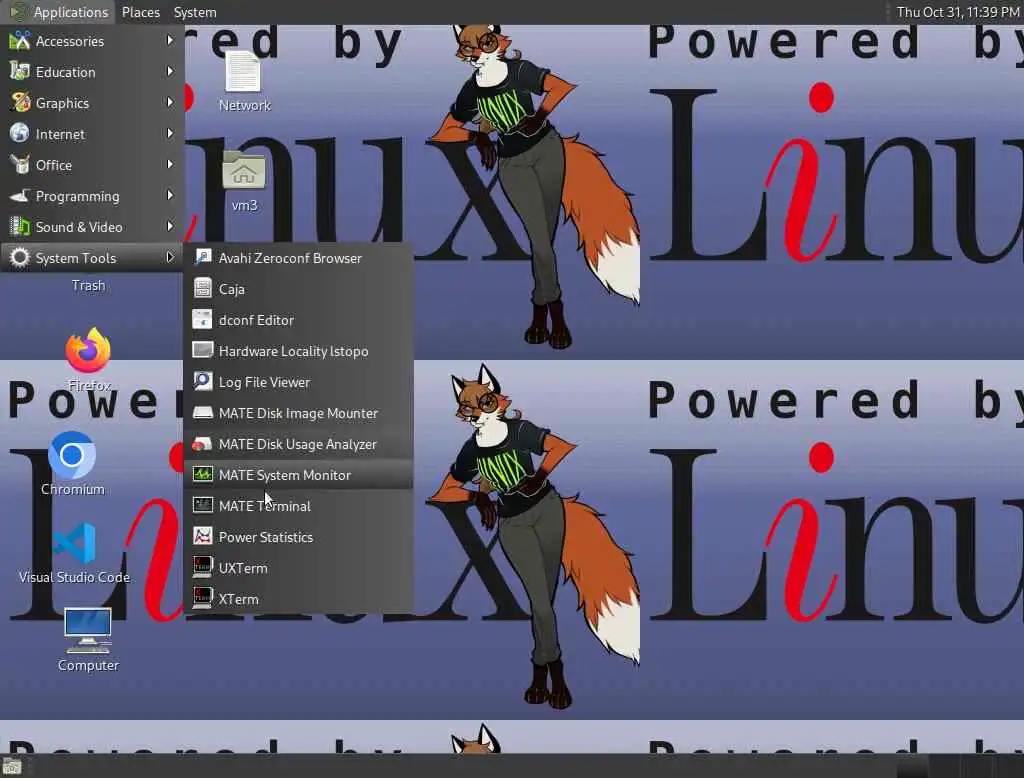Expand the Internet submenu arrow

click(x=170, y=133)
